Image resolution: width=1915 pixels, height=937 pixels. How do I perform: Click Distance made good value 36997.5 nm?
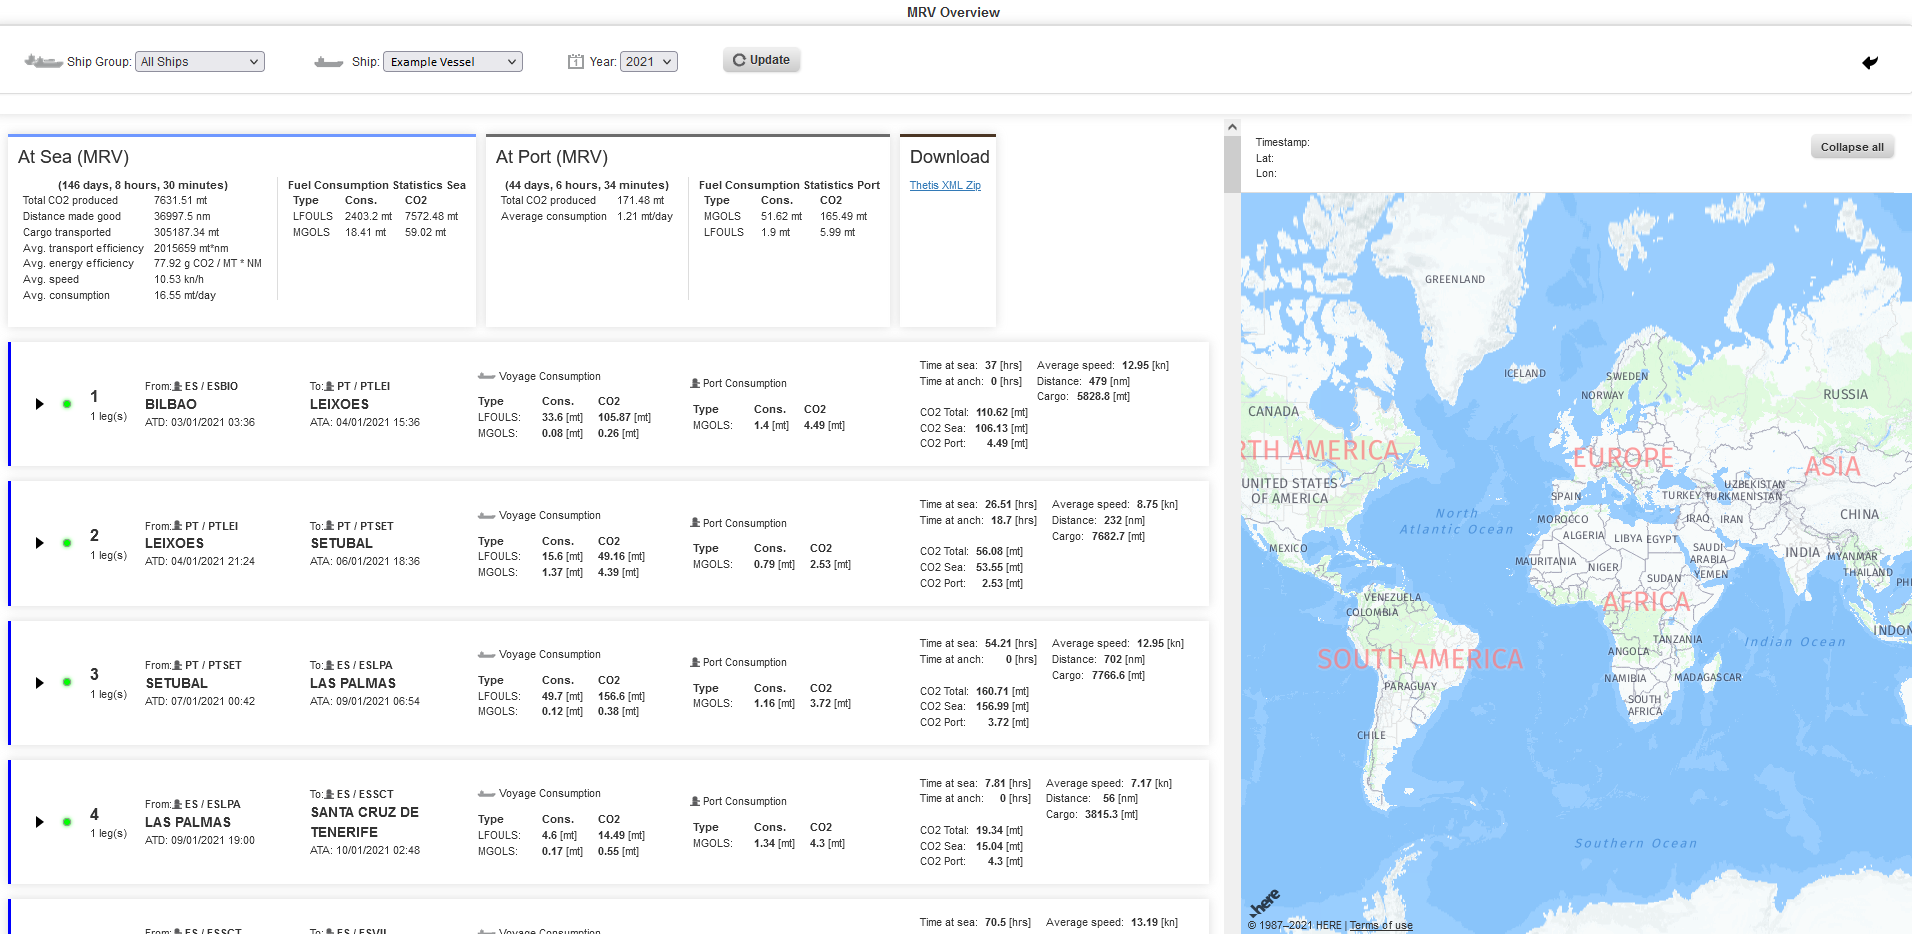click(x=182, y=216)
